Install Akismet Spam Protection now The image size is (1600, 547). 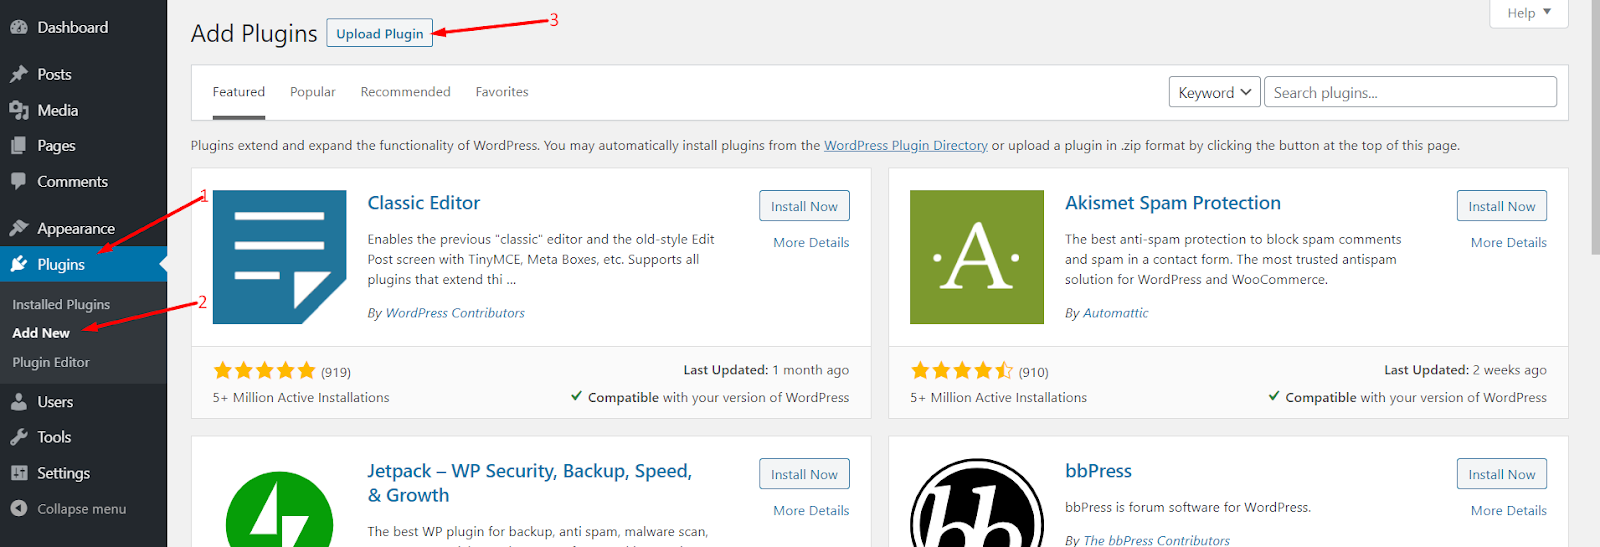pyautogui.click(x=1501, y=206)
